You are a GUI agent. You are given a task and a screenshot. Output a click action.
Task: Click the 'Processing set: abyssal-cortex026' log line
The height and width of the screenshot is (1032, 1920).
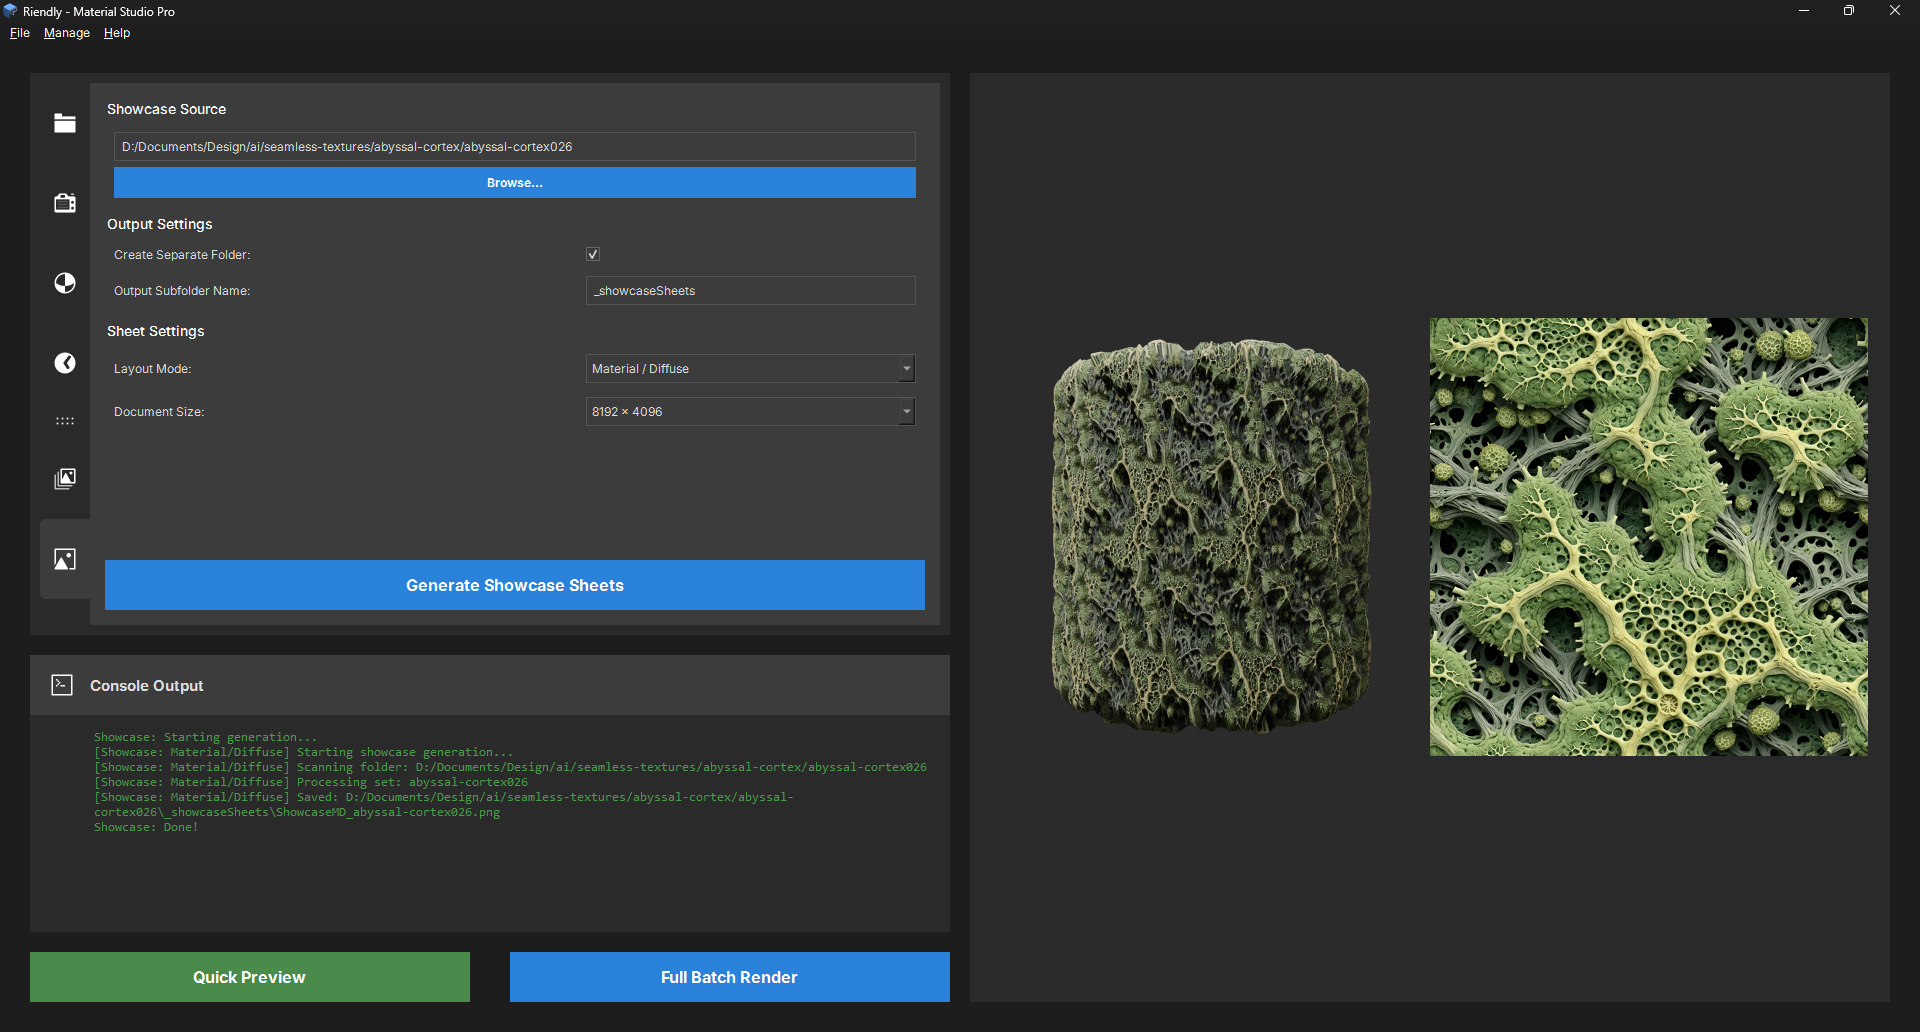pyautogui.click(x=311, y=782)
